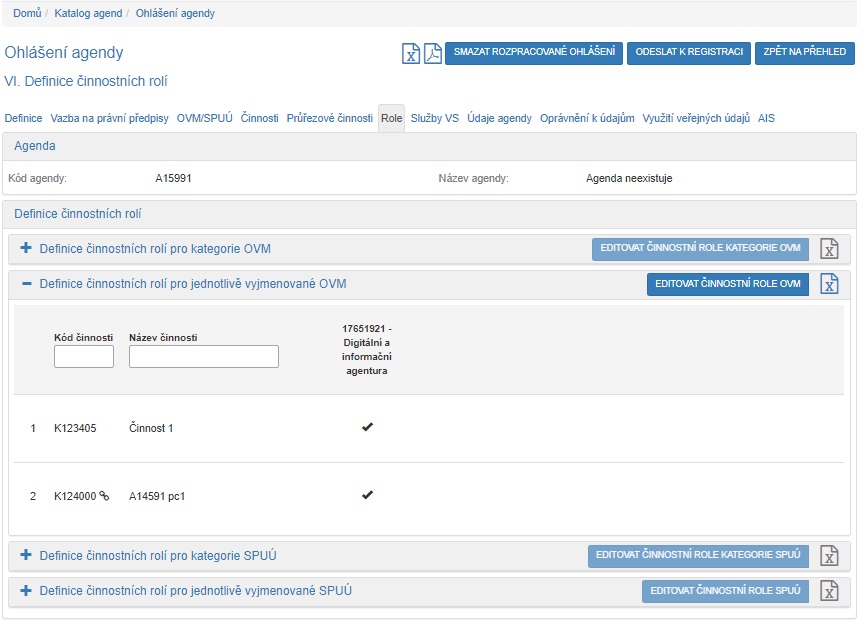Collapse section for jednotlivě vyjmenované OVM
This screenshot has height=620, width=860.
pyautogui.click(x=26, y=284)
